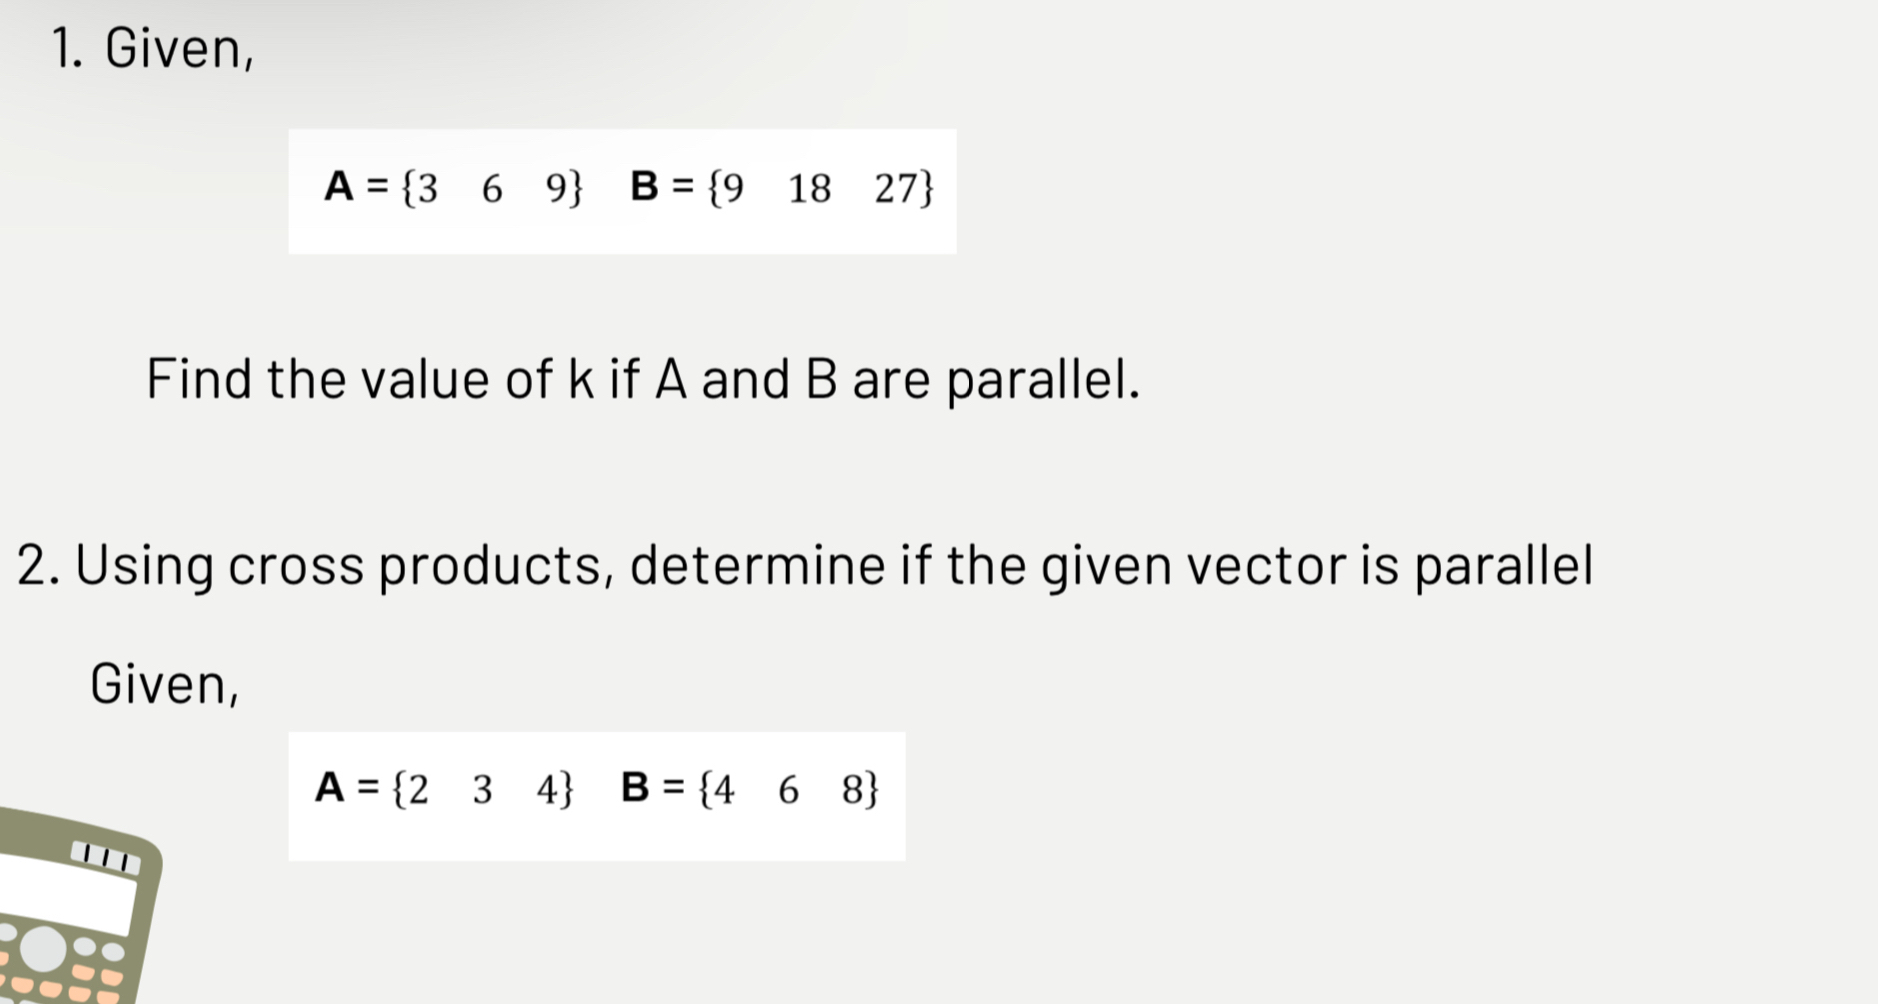Click the letter k in the question

pos(581,380)
